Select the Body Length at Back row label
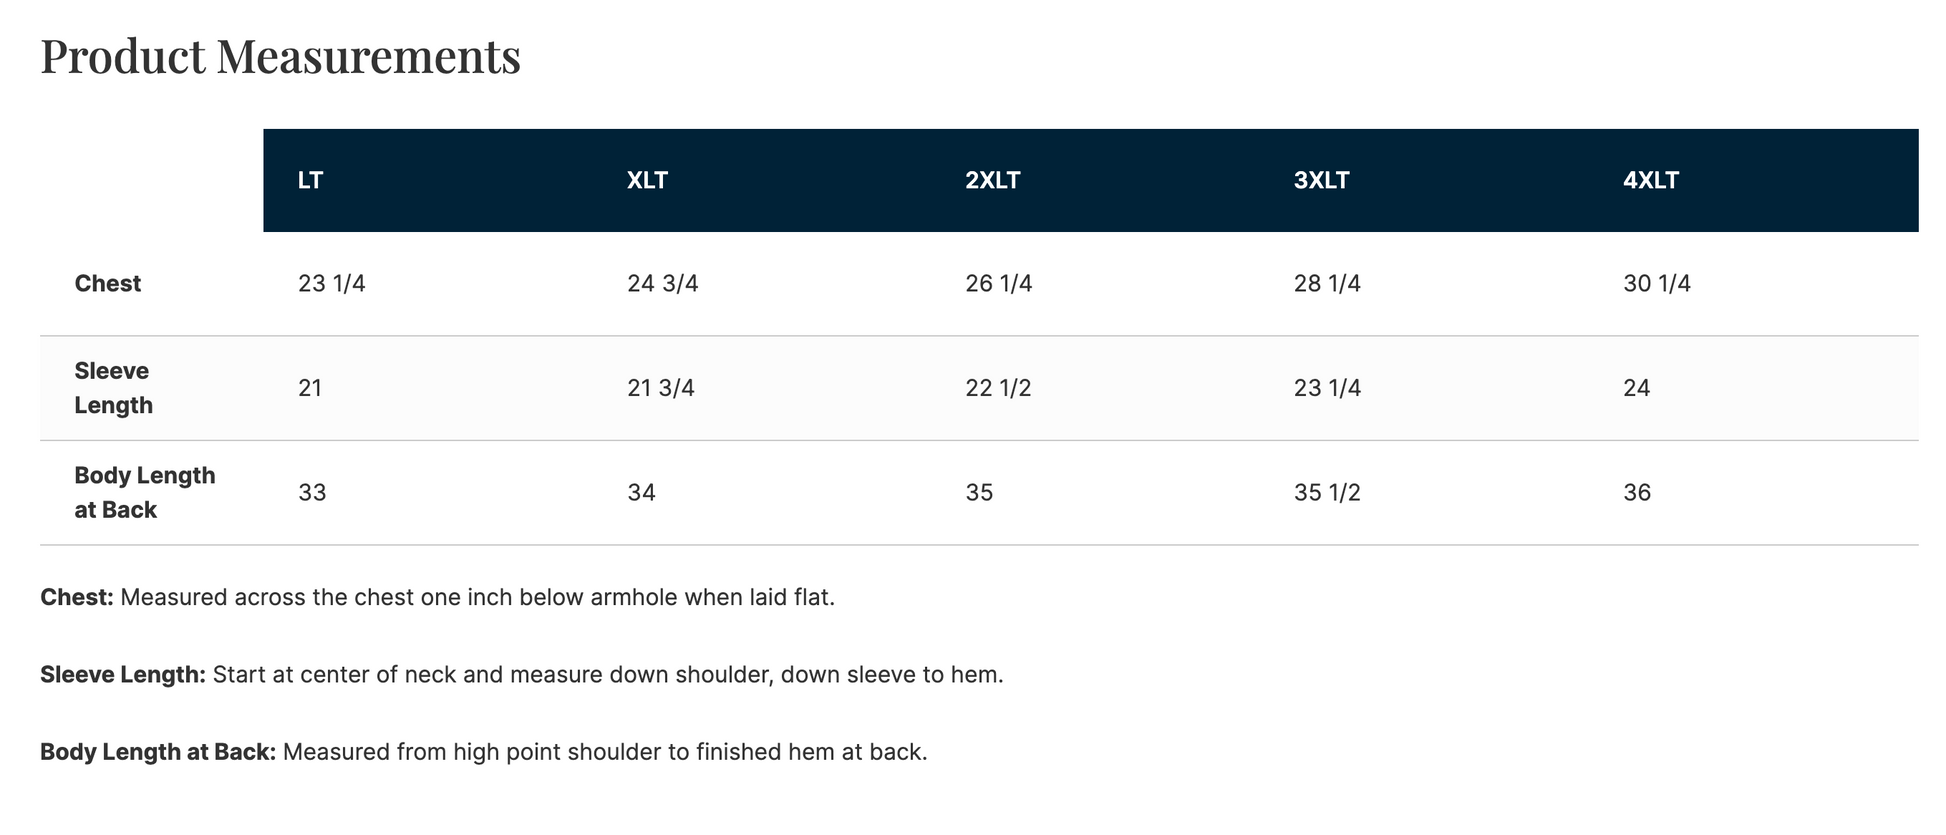Screen dimensions: 1946x835 [144, 492]
